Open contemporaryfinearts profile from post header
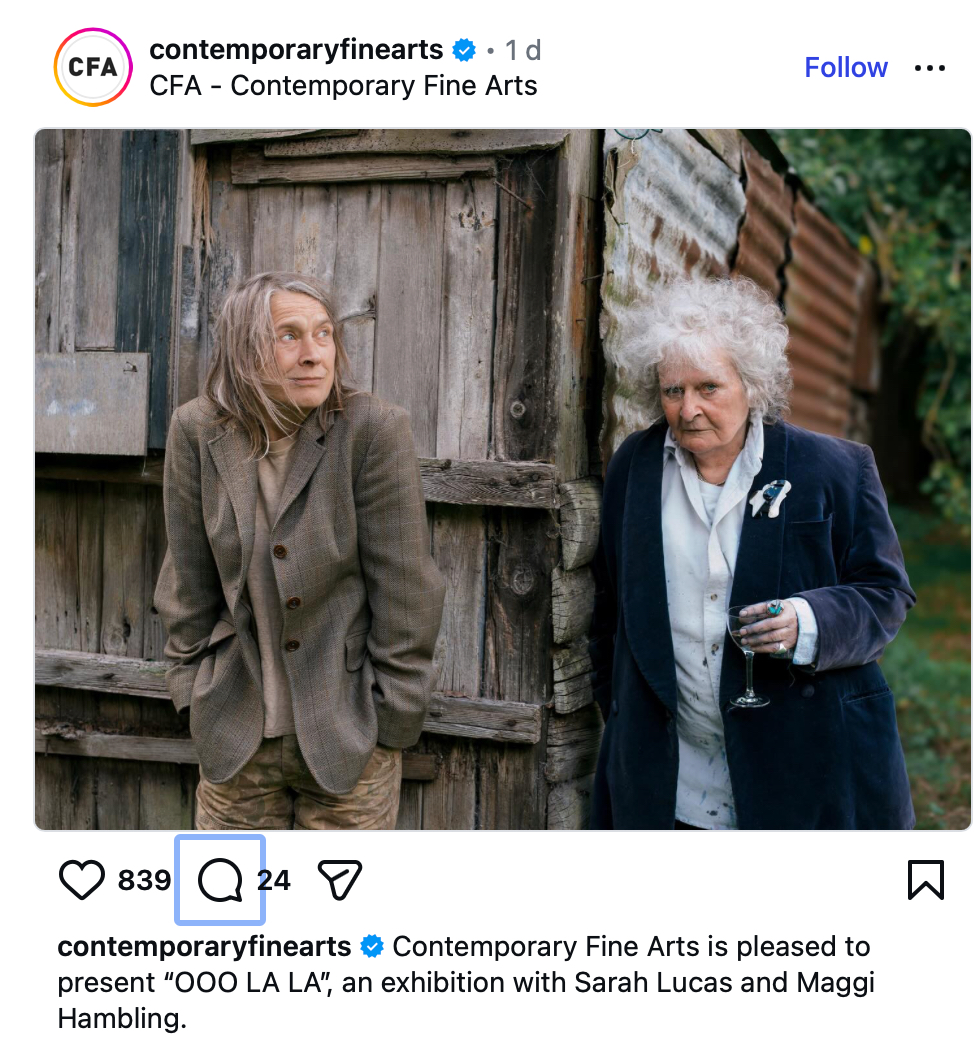Viewport: 974px width, 1048px height. (x=296, y=50)
